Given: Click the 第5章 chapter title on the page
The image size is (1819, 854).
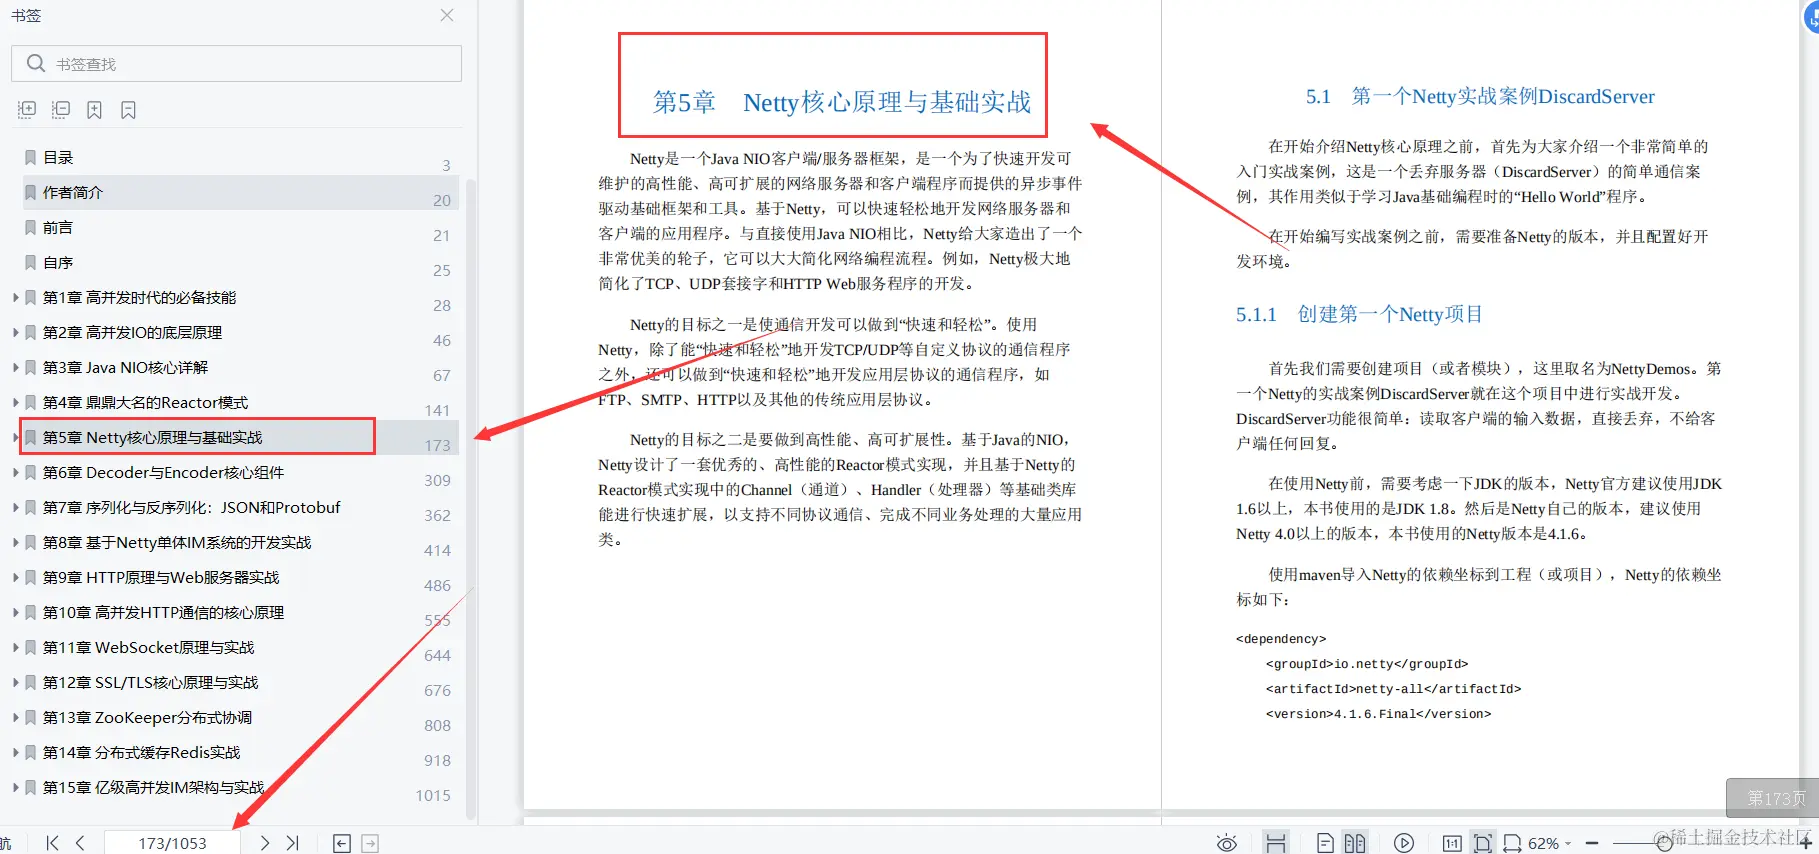Looking at the screenshot, I should 842,102.
